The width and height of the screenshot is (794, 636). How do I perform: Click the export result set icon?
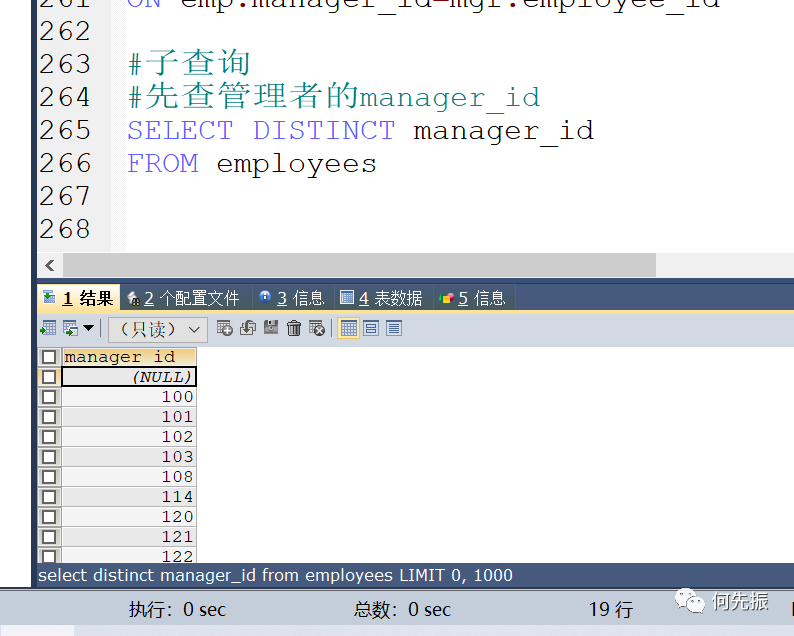pos(48,329)
